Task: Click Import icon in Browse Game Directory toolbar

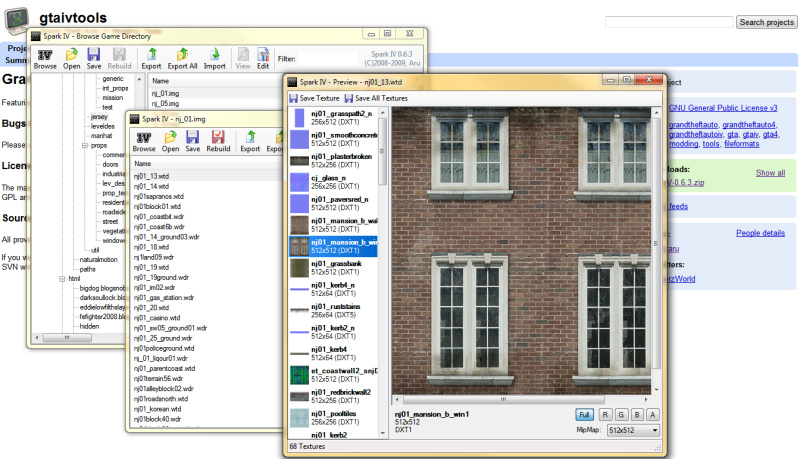Action: (214, 59)
